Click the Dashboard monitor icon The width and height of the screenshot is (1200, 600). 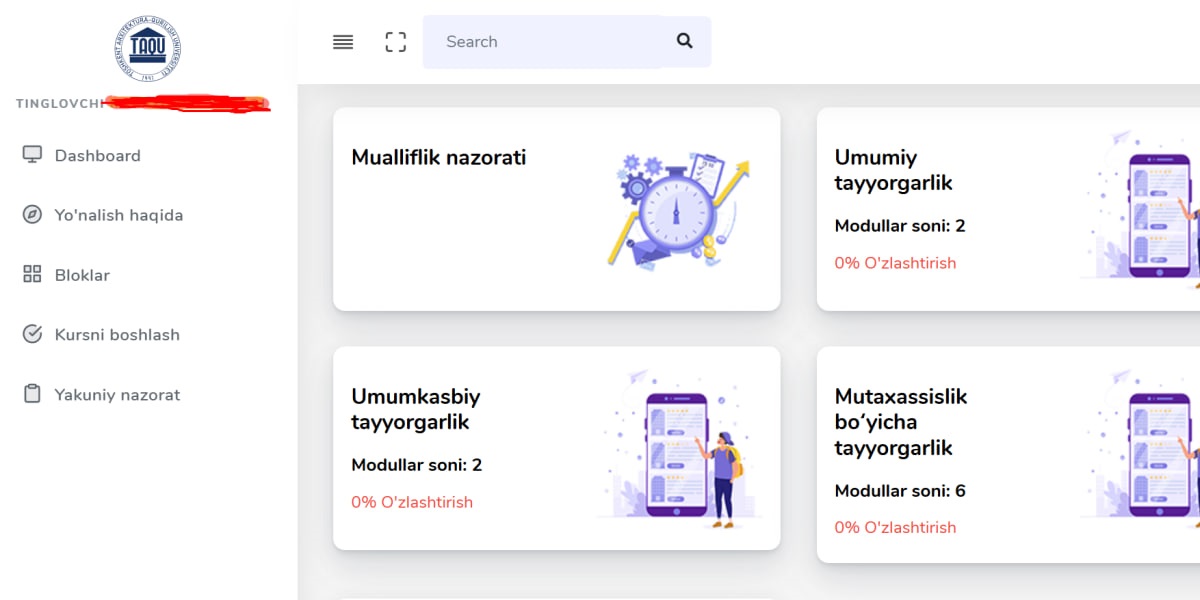(32, 155)
